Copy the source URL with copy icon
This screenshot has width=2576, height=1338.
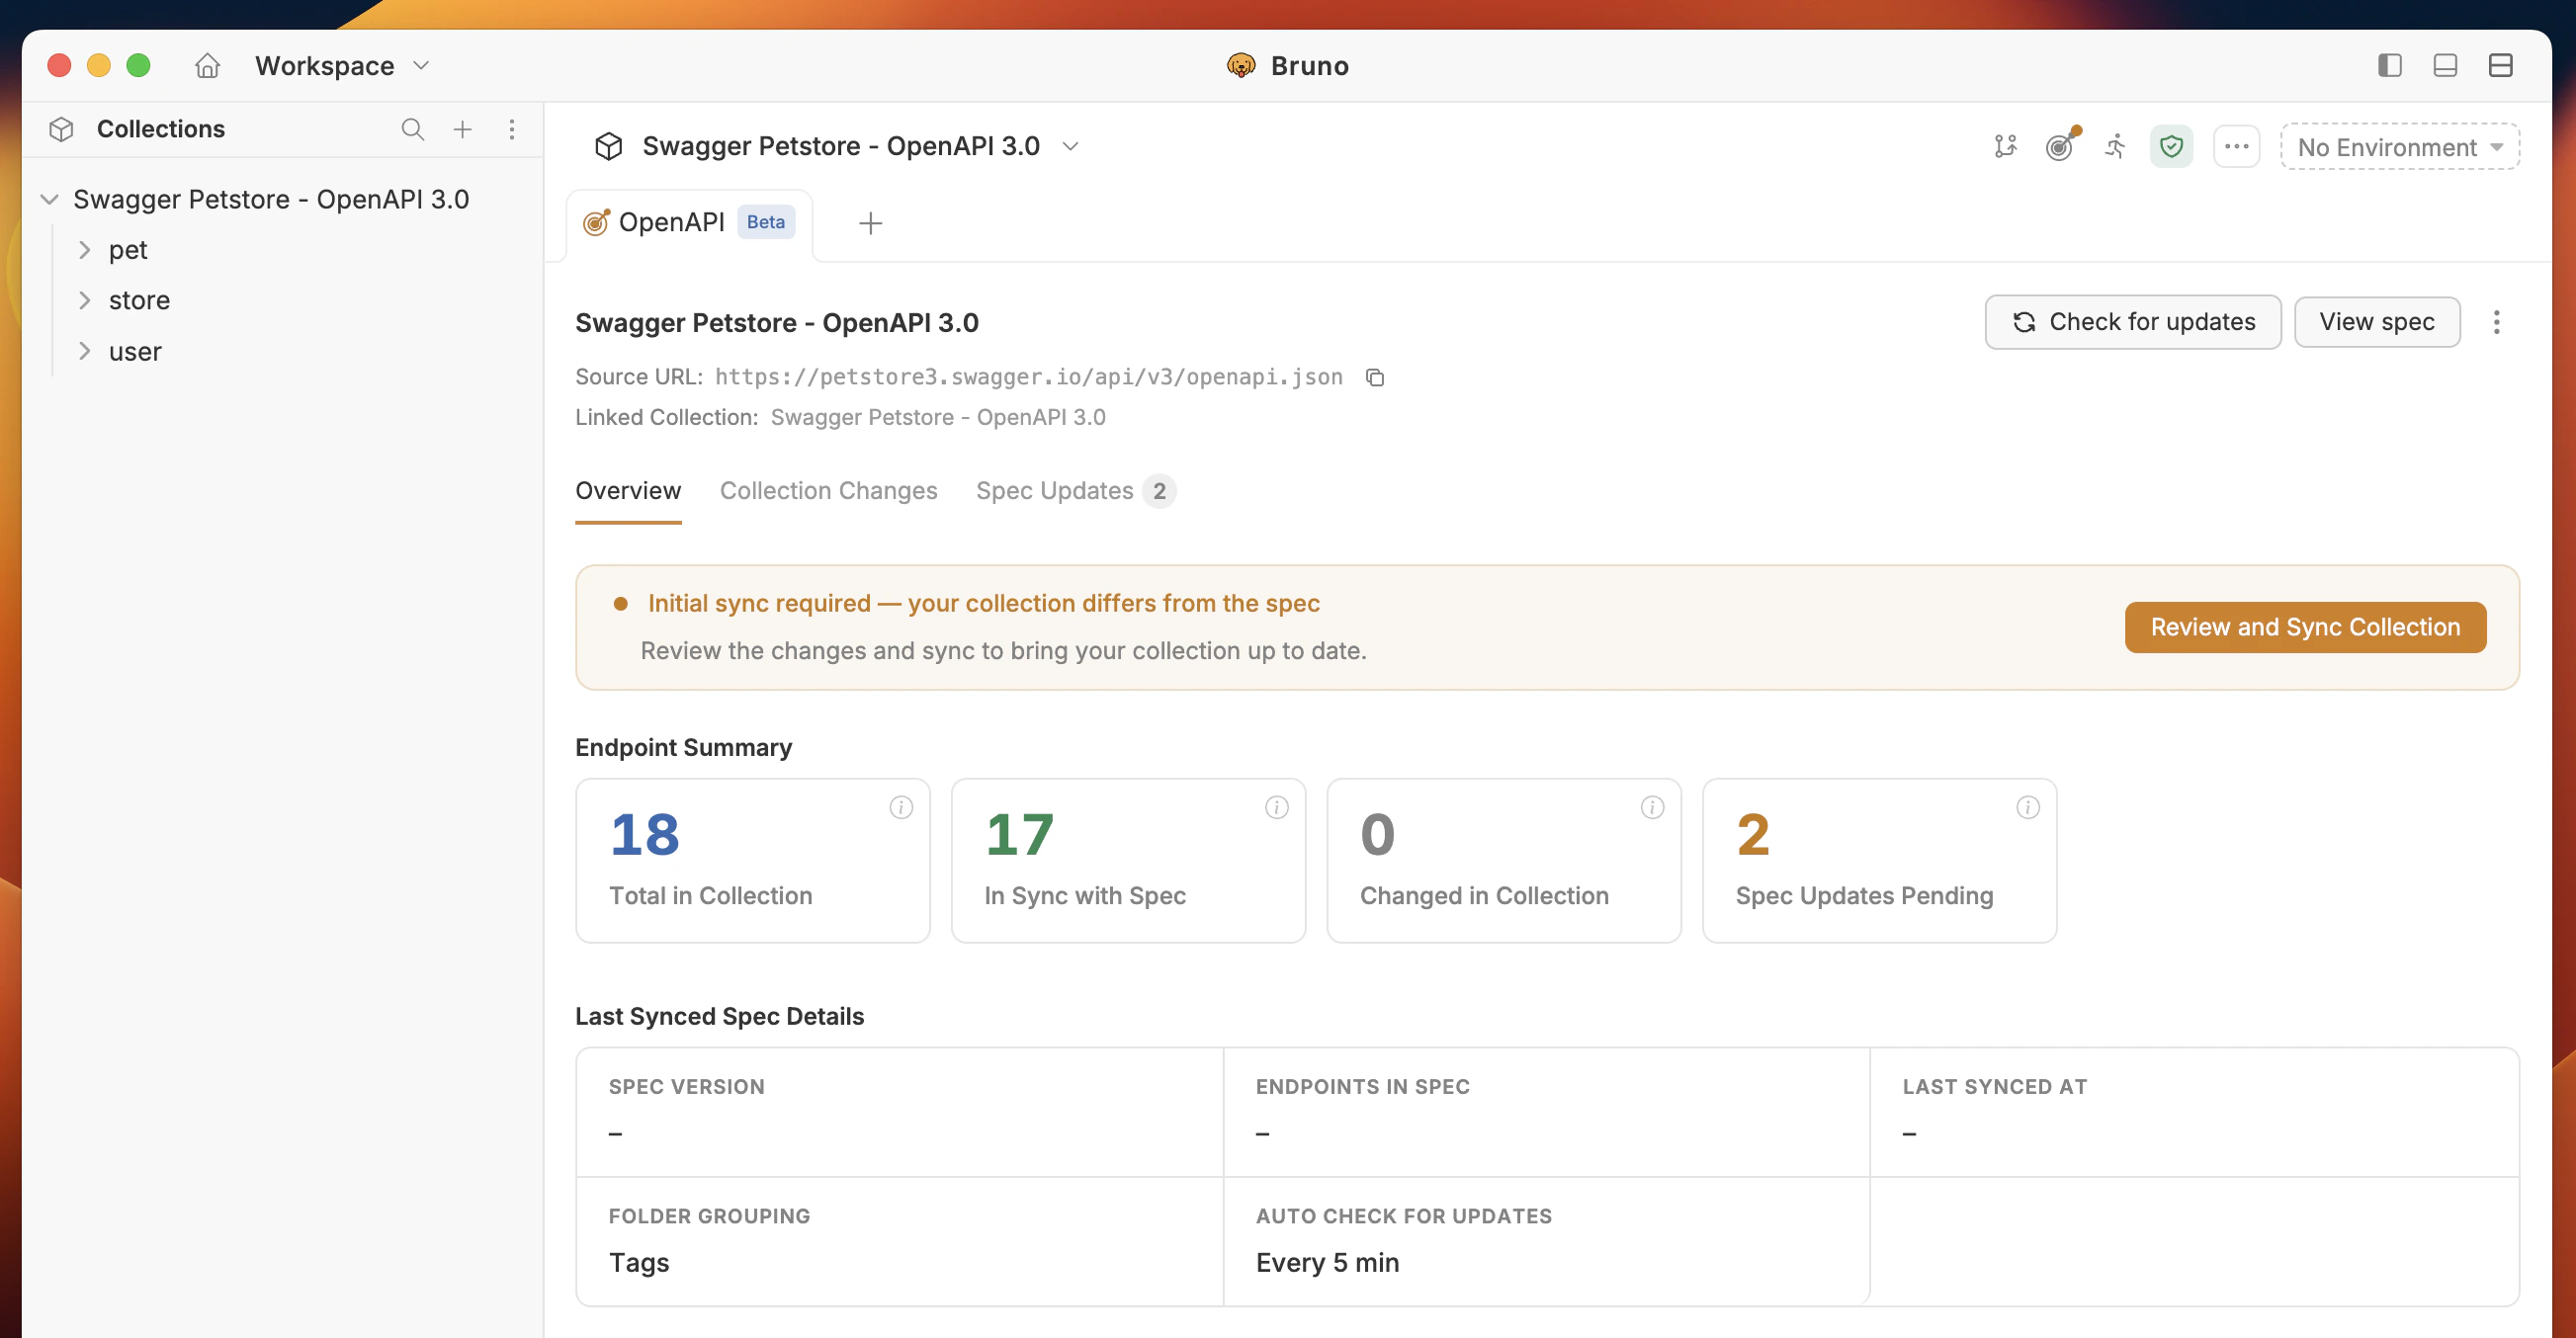[x=1375, y=377]
